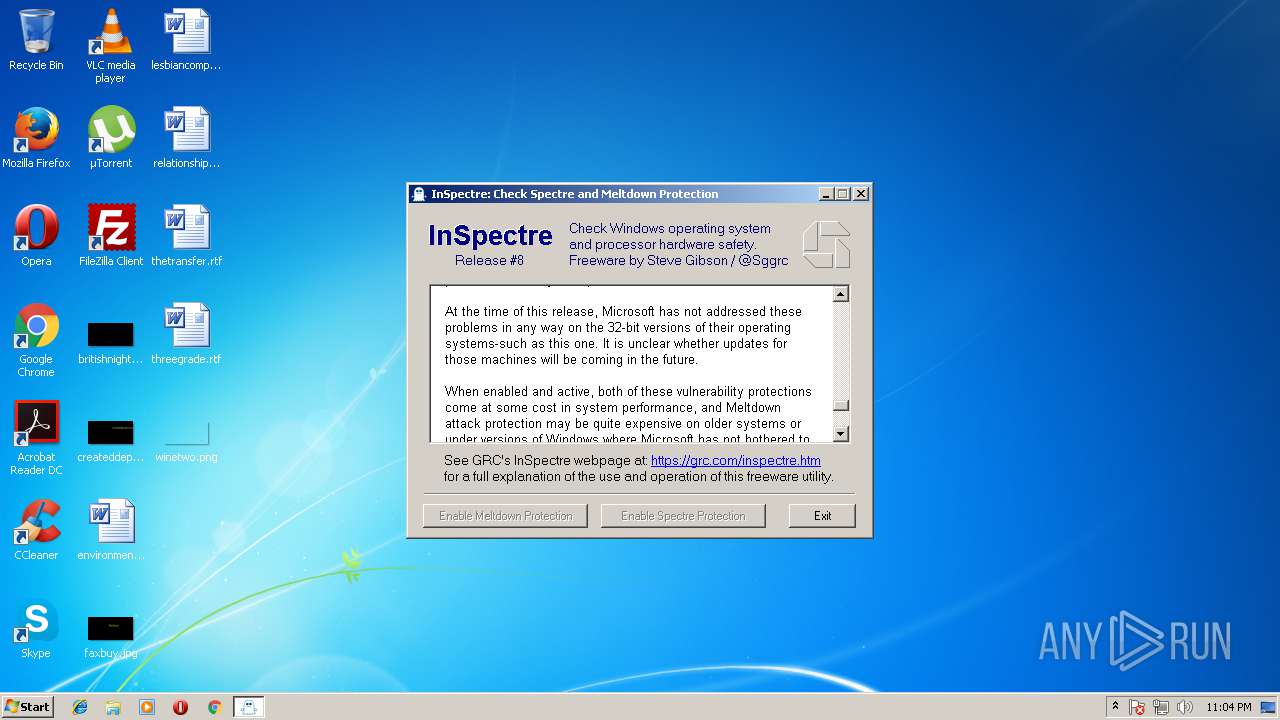Click the 11:04 PM clock
This screenshot has width=1280, height=720.
click(1229, 707)
